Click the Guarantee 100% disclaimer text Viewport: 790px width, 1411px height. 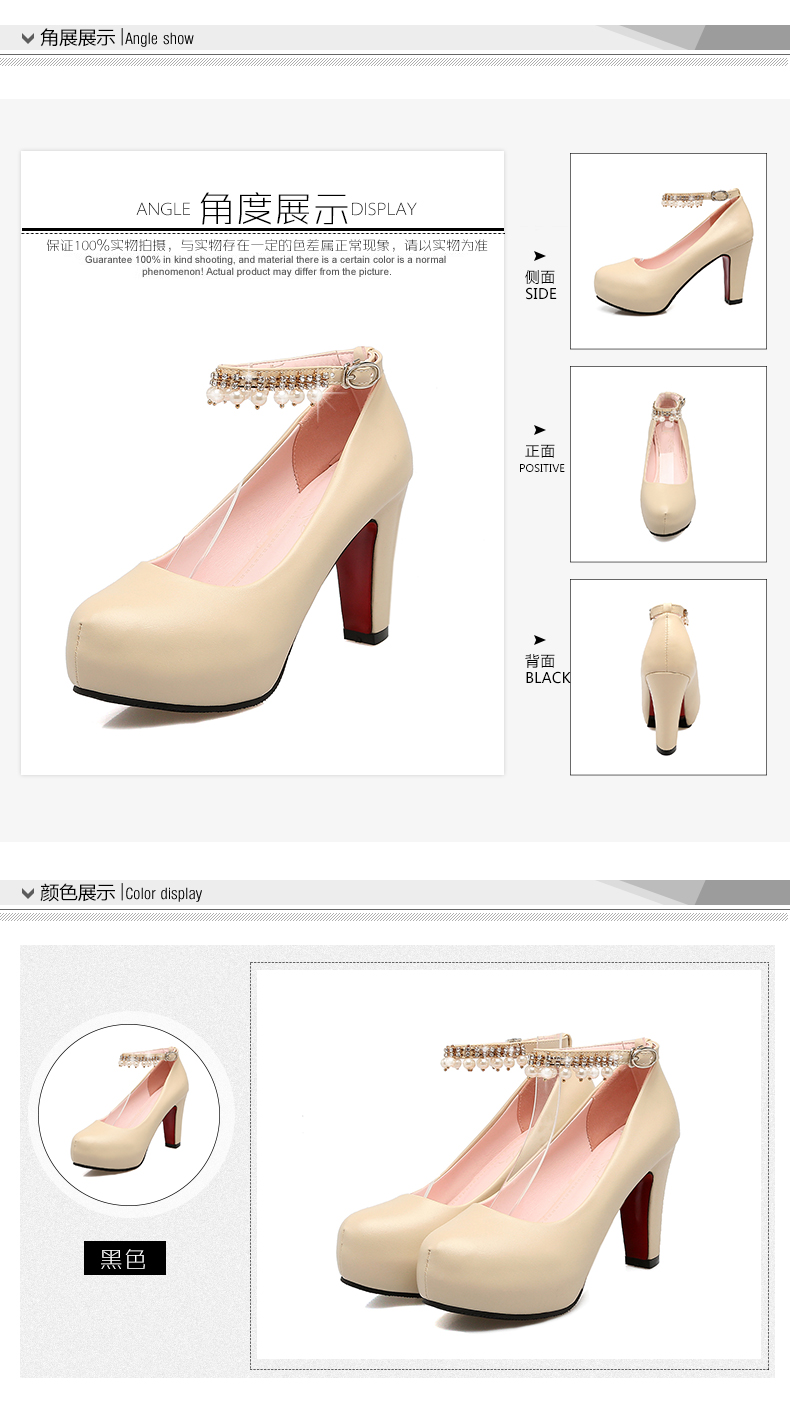(x=266, y=265)
